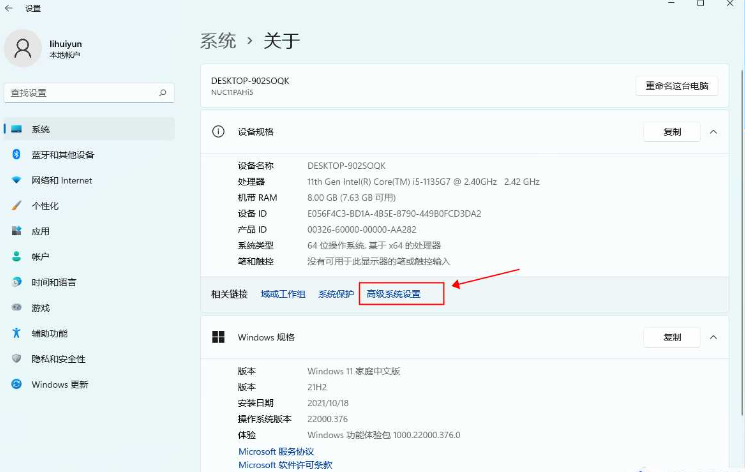
Task: Select the NUC11PAHi5 model text
Action: [x=232, y=93]
